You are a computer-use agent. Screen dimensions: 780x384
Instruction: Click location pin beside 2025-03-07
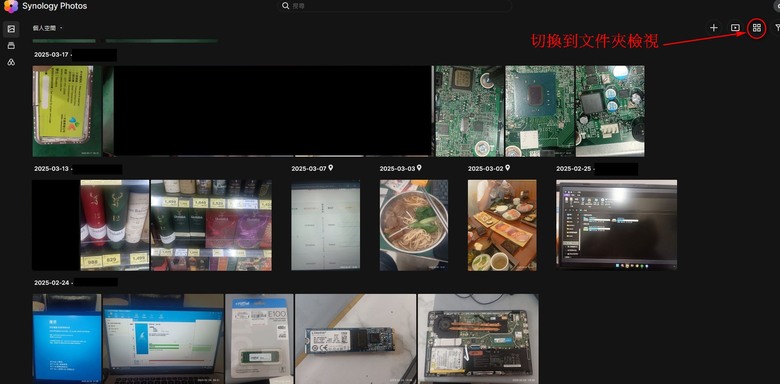pos(331,168)
